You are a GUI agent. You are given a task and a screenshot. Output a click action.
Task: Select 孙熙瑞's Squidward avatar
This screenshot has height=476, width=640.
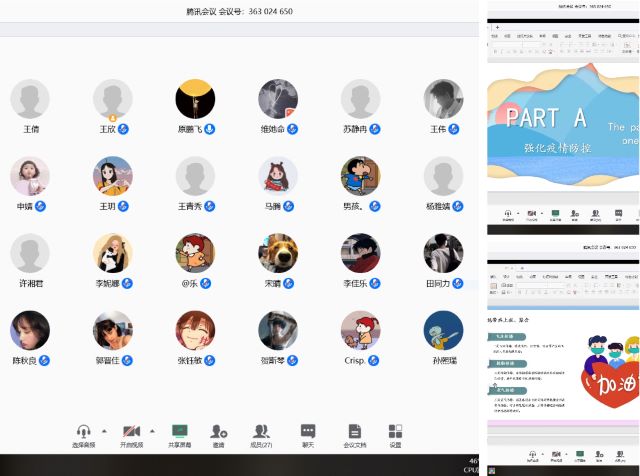coord(443,330)
